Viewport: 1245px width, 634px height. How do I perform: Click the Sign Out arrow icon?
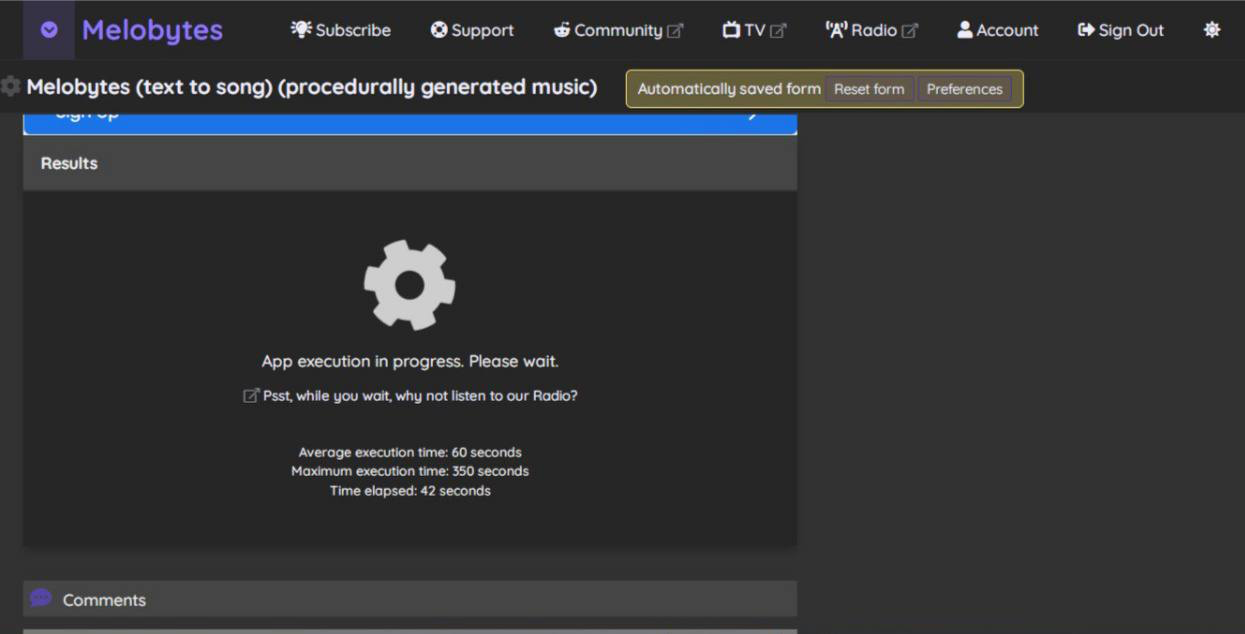(1086, 30)
